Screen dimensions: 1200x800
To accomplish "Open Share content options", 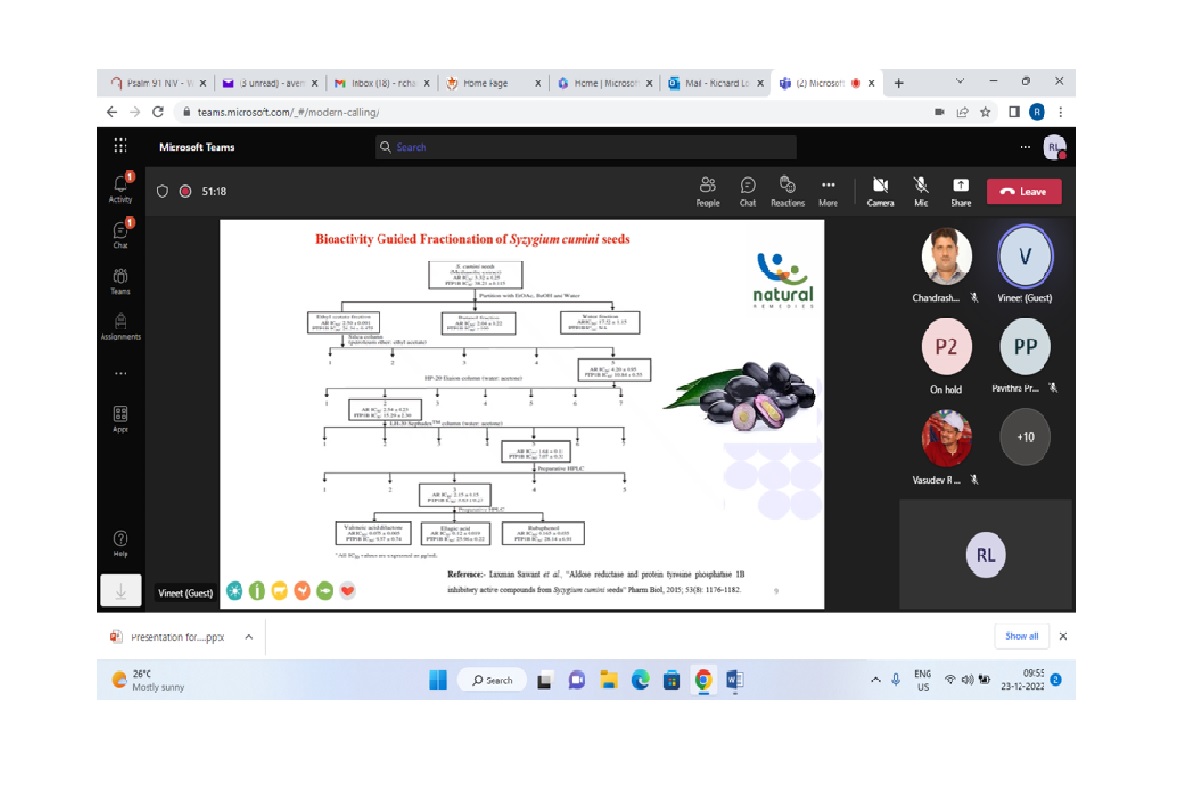I will 960,191.
